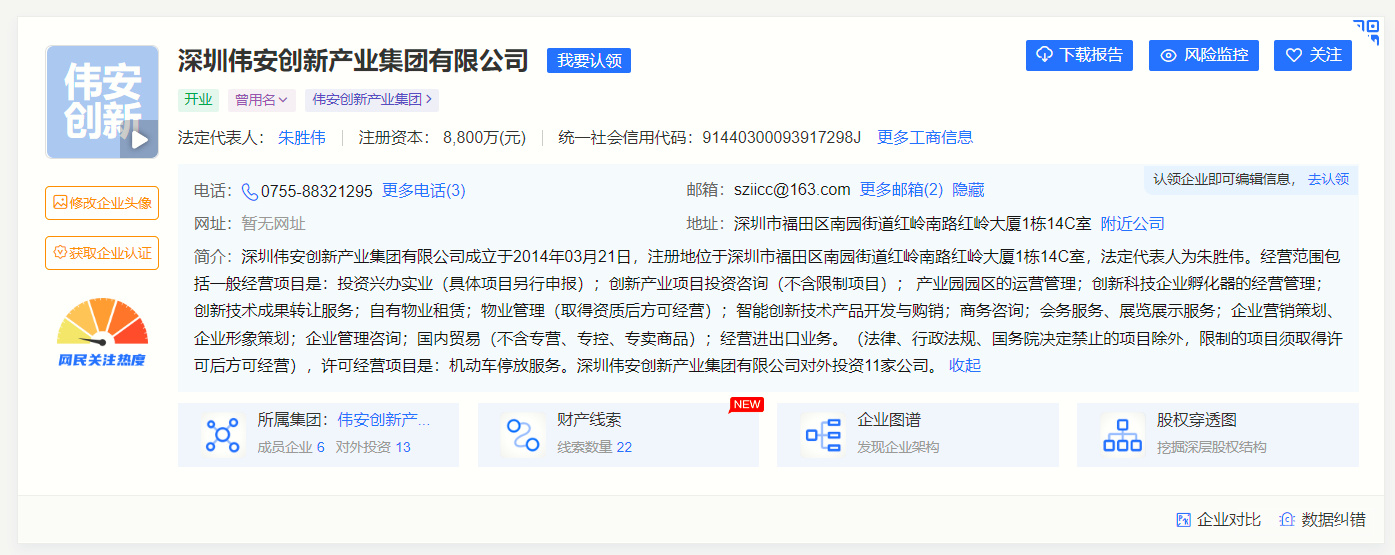Click the 伟安创新 company logo thumbnail
The height and width of the screenshot is (555, 1395).
click(102, 102)
